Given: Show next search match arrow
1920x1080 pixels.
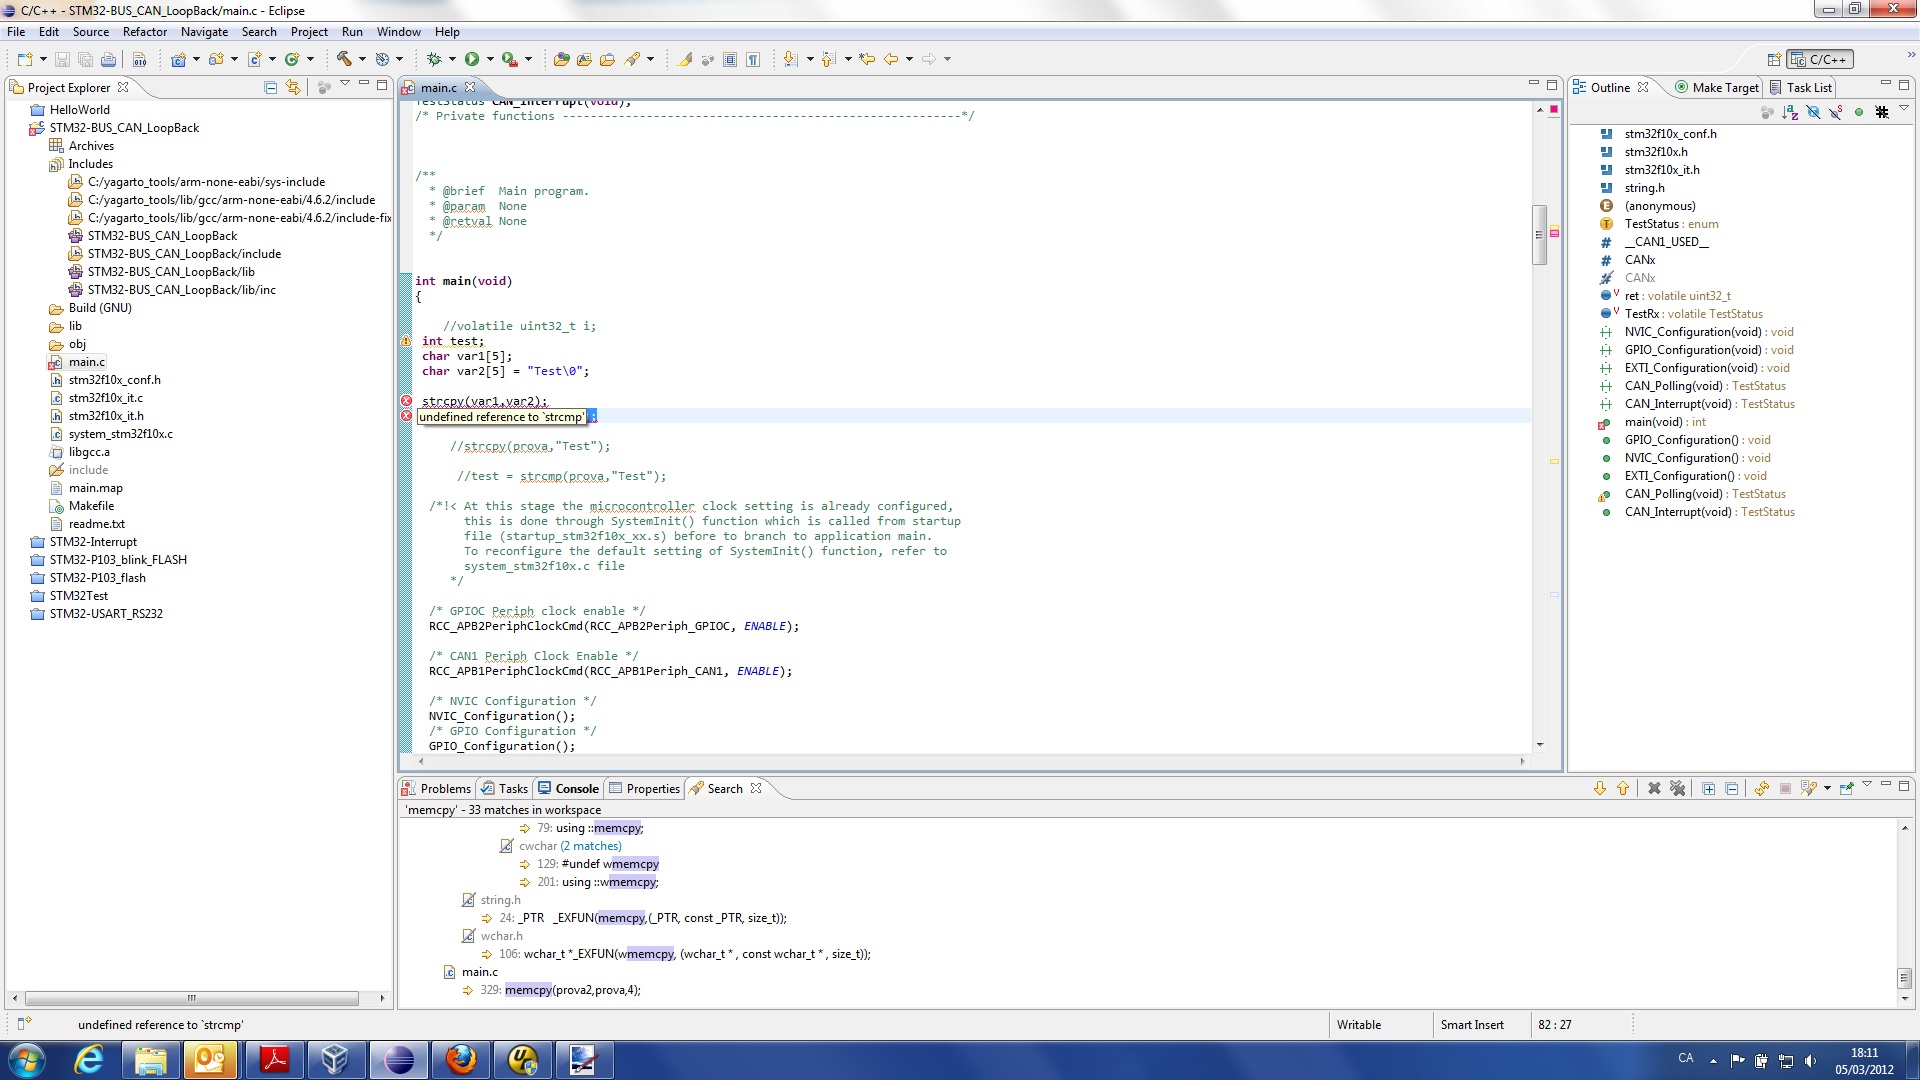Looking at the screenshot, I should [x=1600, y=788].
